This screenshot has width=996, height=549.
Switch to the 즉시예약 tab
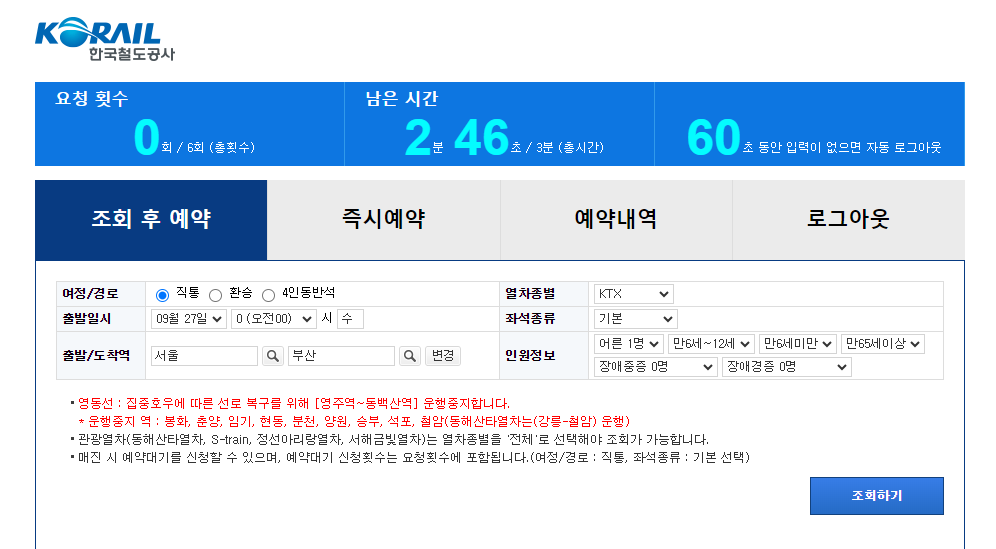coord(384,220)
